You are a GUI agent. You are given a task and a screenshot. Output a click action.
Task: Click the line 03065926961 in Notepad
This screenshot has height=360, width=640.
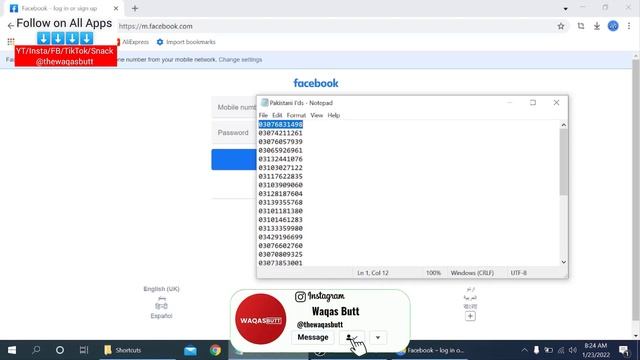click(x=280, y=150)
